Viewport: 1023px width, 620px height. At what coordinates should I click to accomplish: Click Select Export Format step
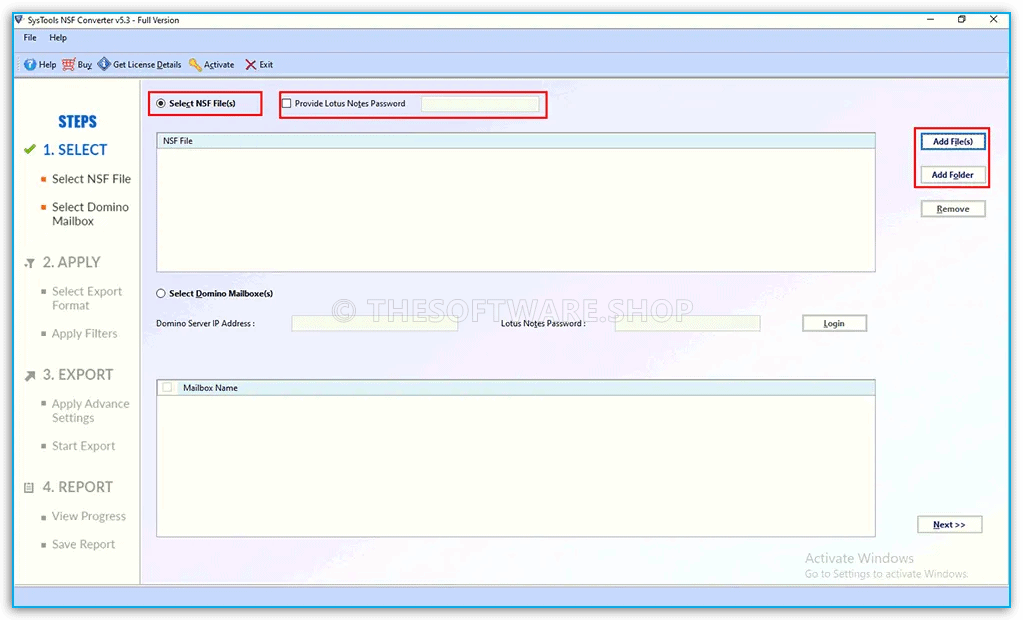pos(87,298)
